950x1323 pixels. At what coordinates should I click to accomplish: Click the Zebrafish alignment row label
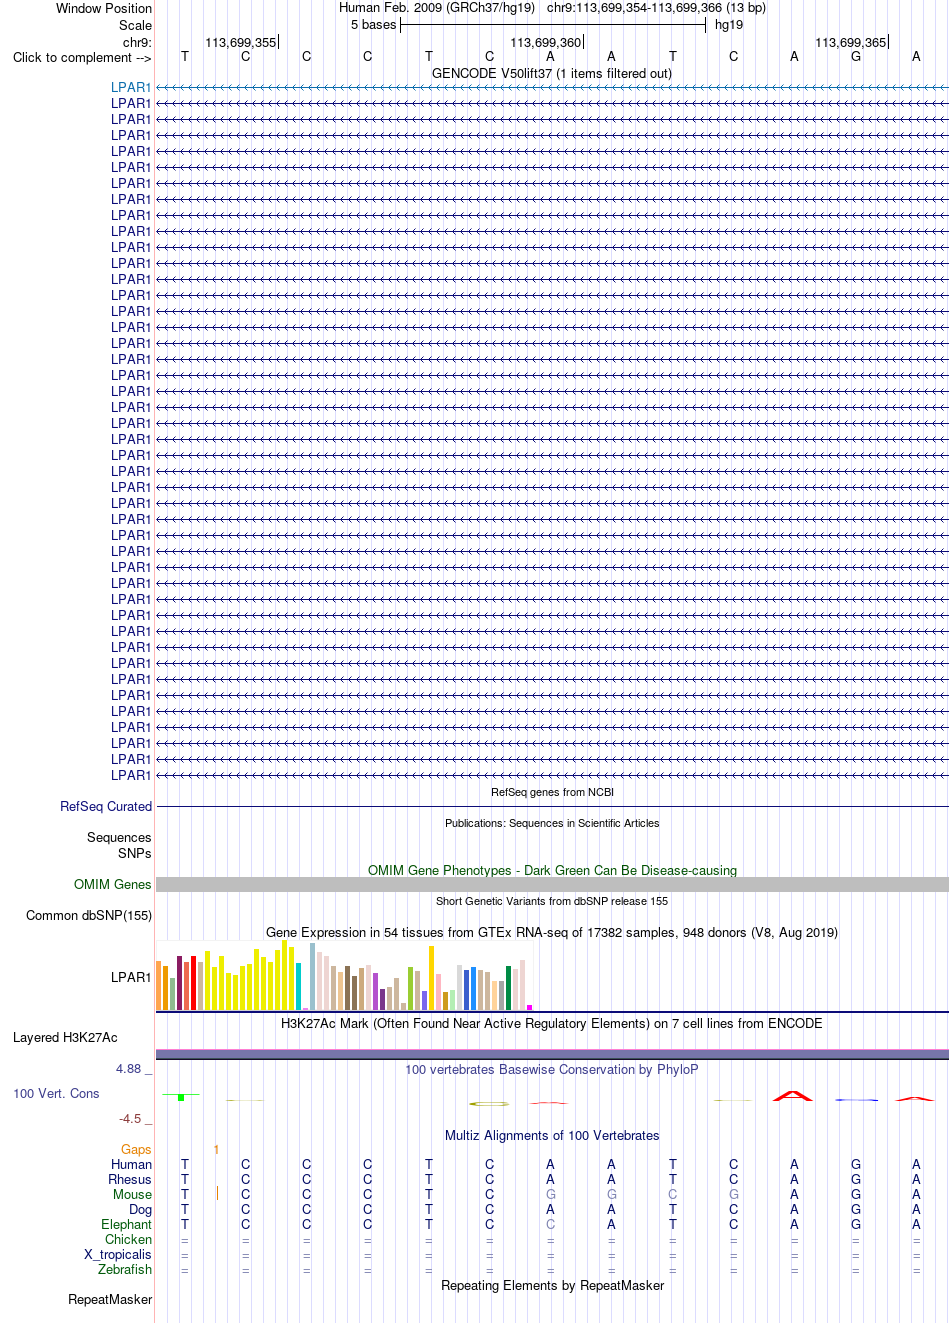125,1269
